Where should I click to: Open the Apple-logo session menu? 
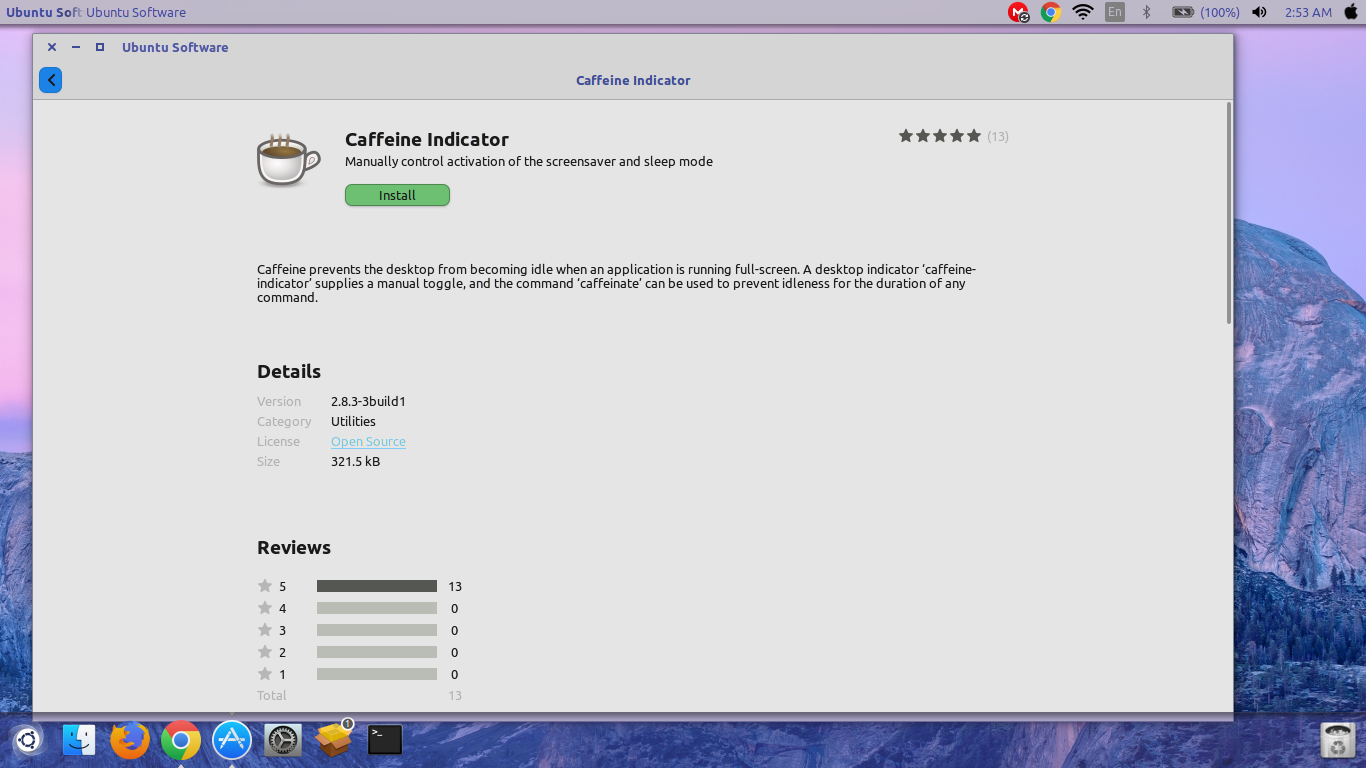coord(1351,12)
